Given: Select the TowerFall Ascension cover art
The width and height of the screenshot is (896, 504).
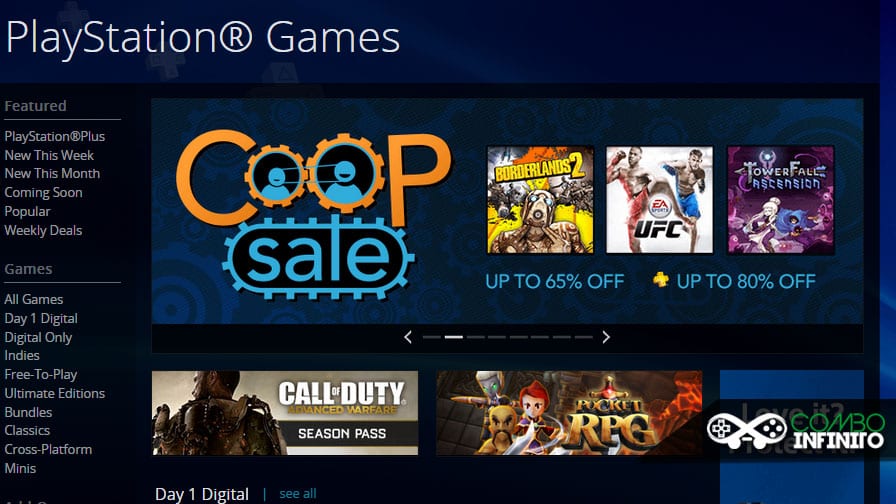Looking at the screenshot, I should tap(781, 199).
